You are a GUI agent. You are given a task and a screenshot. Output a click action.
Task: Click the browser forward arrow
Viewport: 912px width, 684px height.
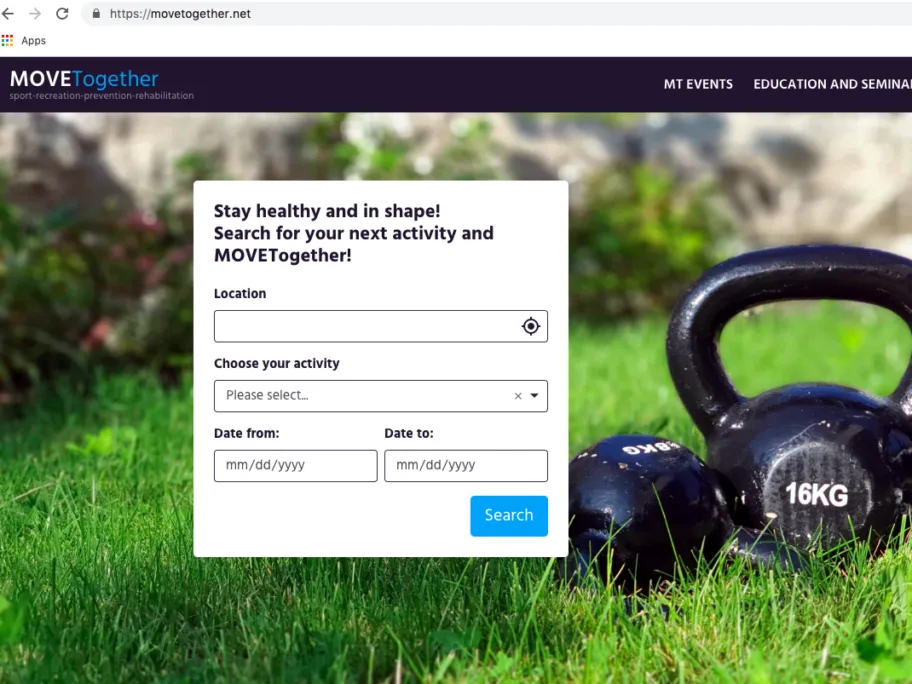coord(35,13)
